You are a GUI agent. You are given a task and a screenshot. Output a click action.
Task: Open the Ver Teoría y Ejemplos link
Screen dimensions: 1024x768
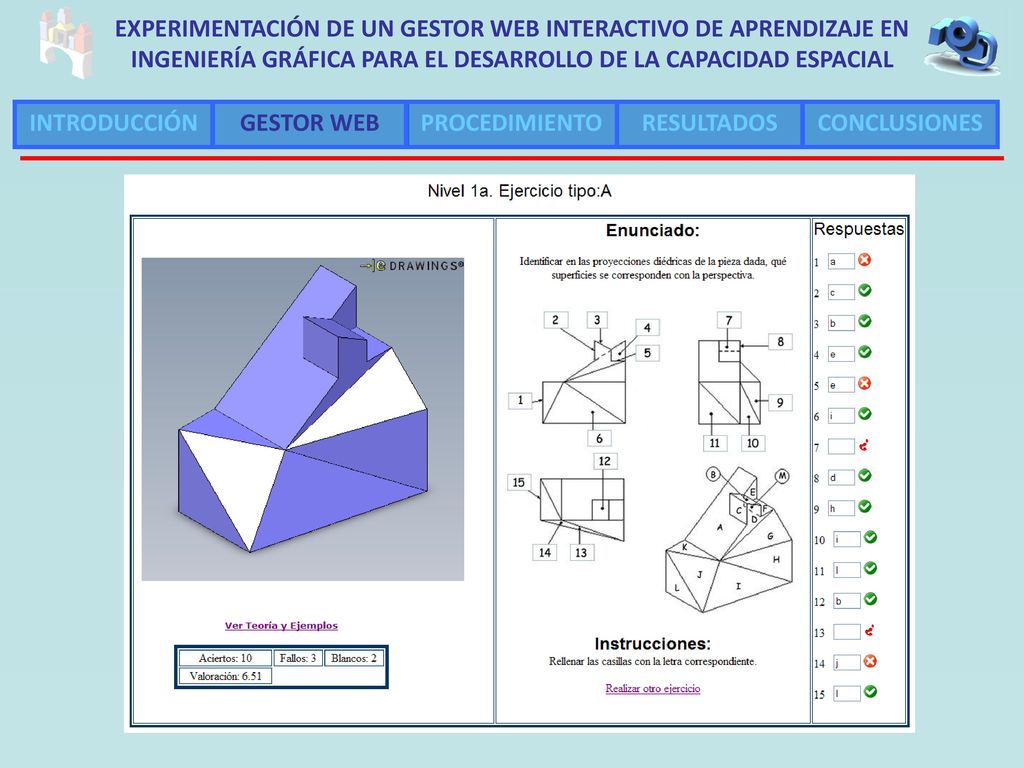[281, 626]
